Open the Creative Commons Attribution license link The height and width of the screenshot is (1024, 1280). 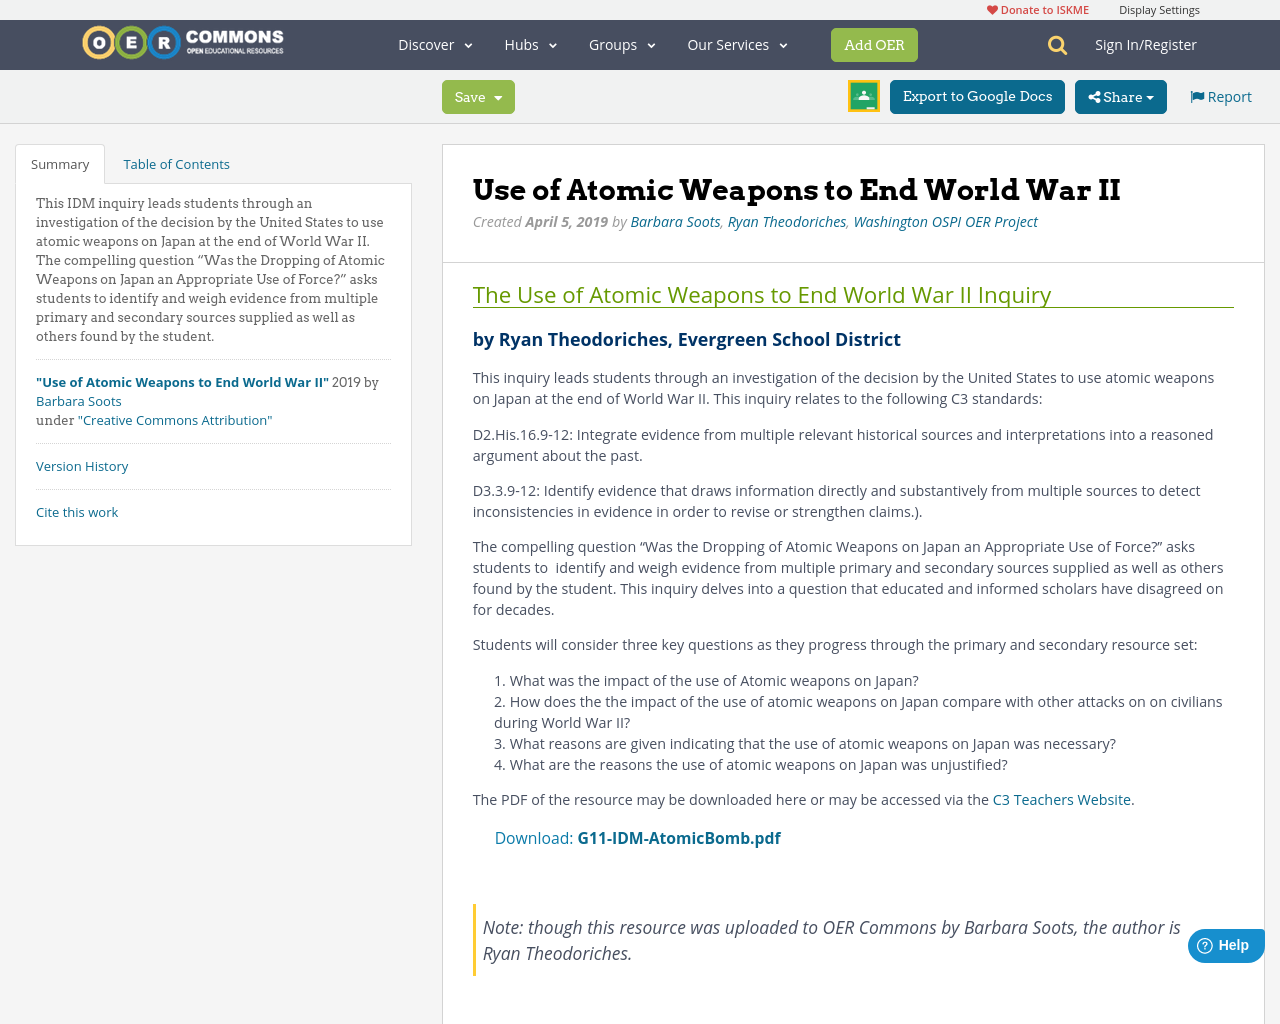click(175, 419)
